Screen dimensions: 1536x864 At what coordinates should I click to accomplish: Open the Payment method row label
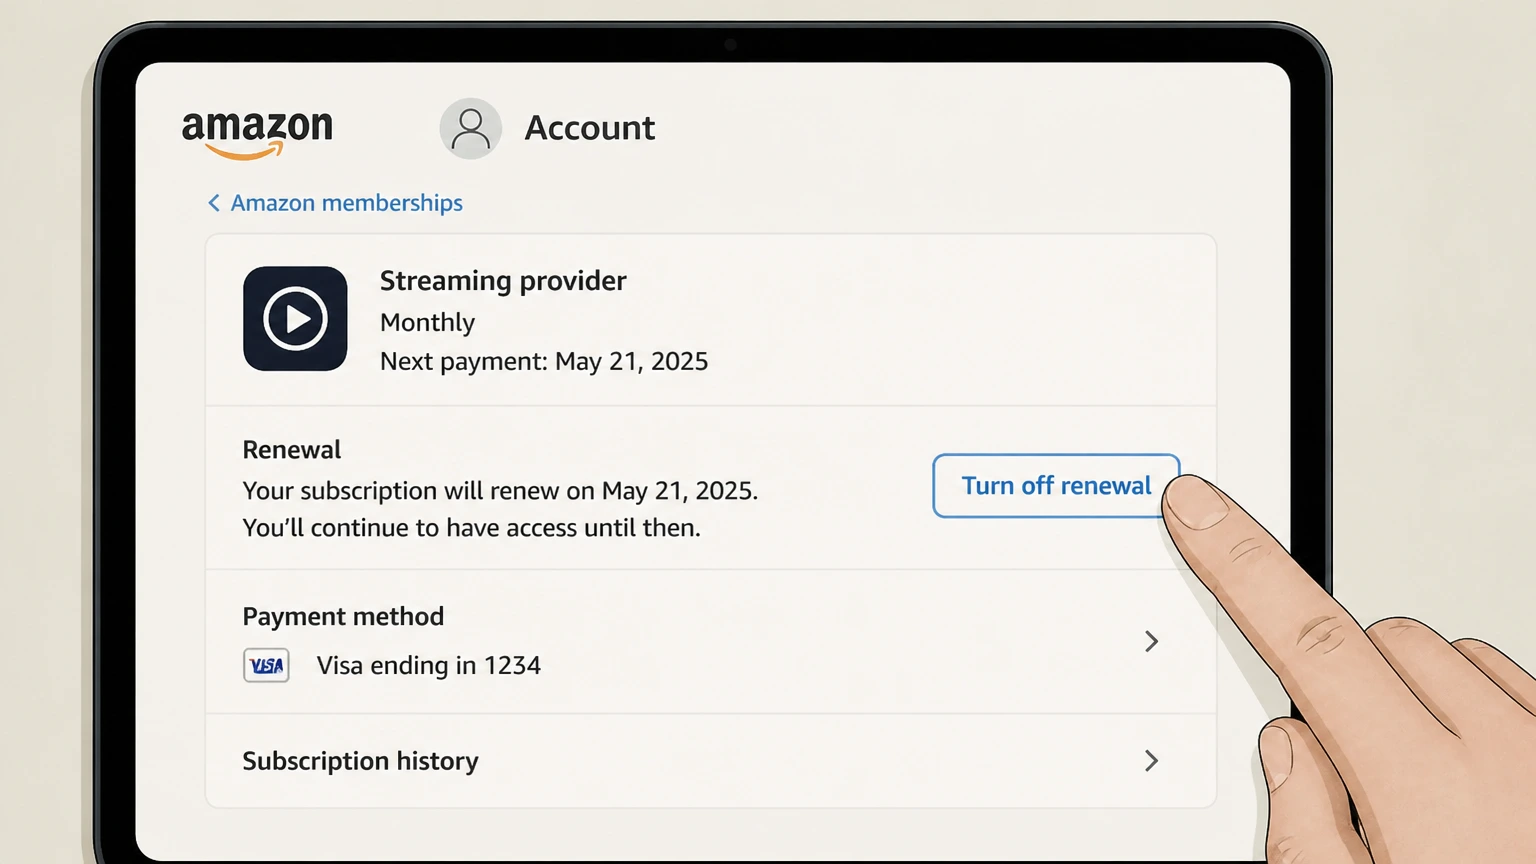click(343, 617)
